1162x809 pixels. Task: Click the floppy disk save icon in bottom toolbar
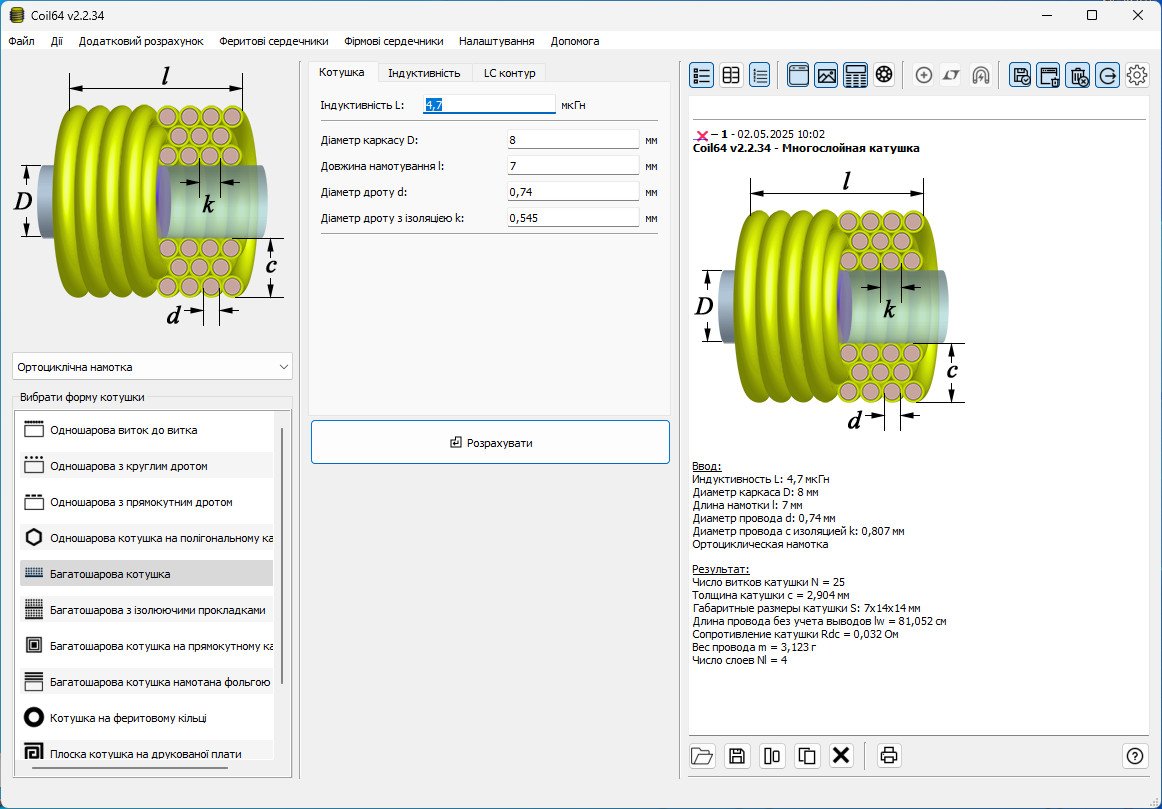point(737,756)
